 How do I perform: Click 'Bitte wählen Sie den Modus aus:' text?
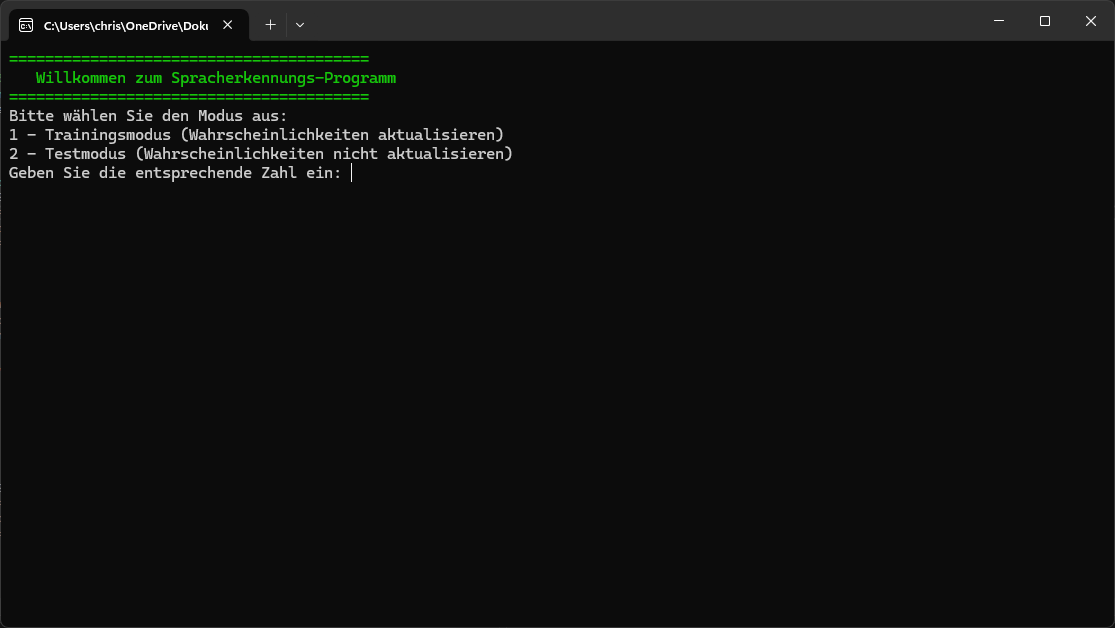[x=148, y=116]
